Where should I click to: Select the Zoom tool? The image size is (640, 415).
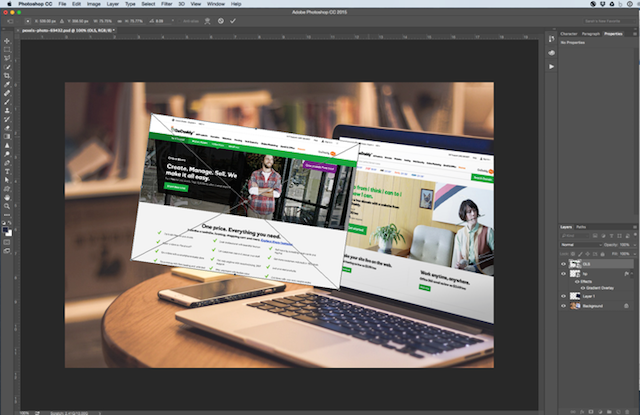point(7,206)
